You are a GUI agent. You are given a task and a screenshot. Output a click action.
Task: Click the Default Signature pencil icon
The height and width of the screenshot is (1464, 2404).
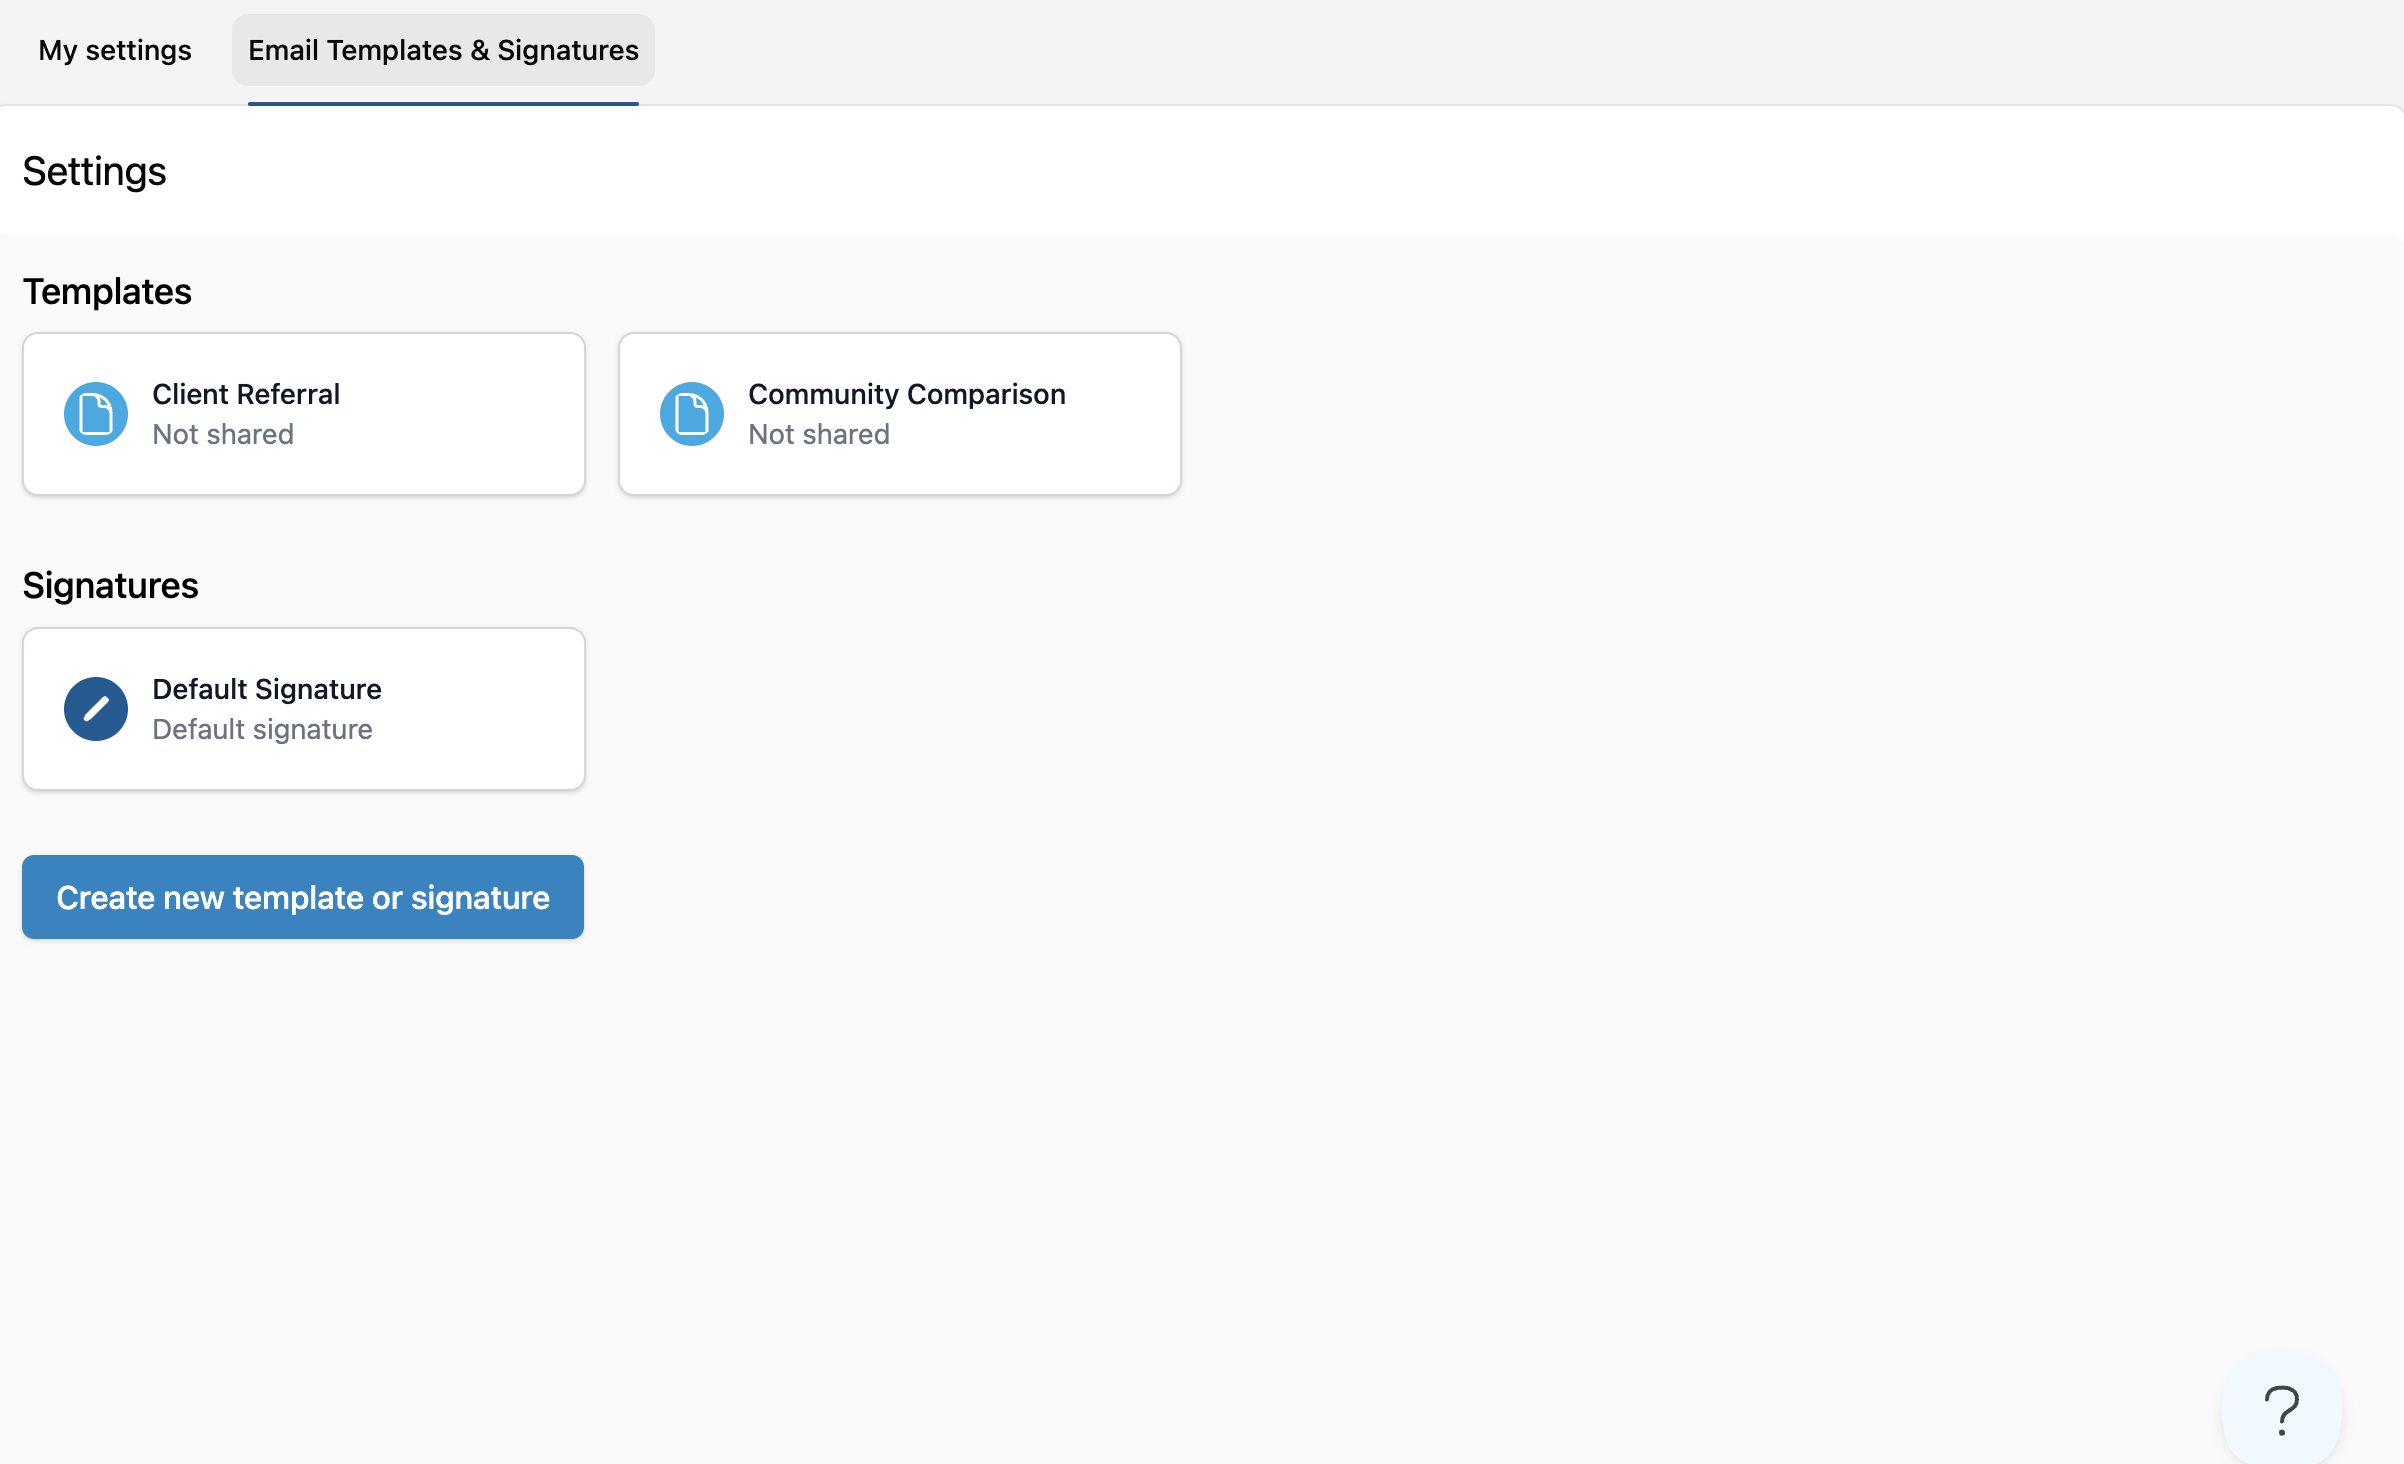pos(96,709)
